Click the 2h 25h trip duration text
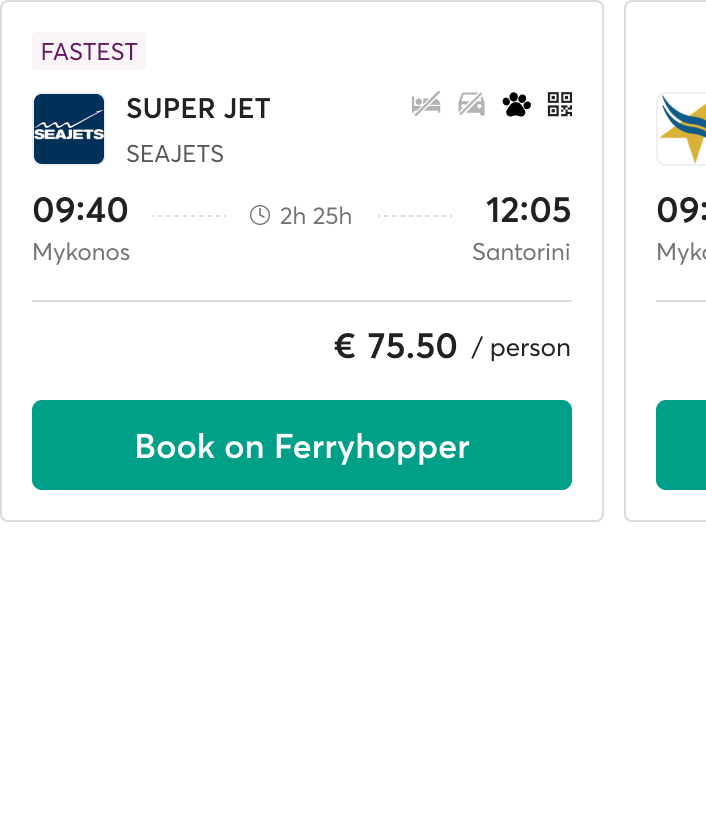This screenshot has width=706, height=828. tap(316, 216)
